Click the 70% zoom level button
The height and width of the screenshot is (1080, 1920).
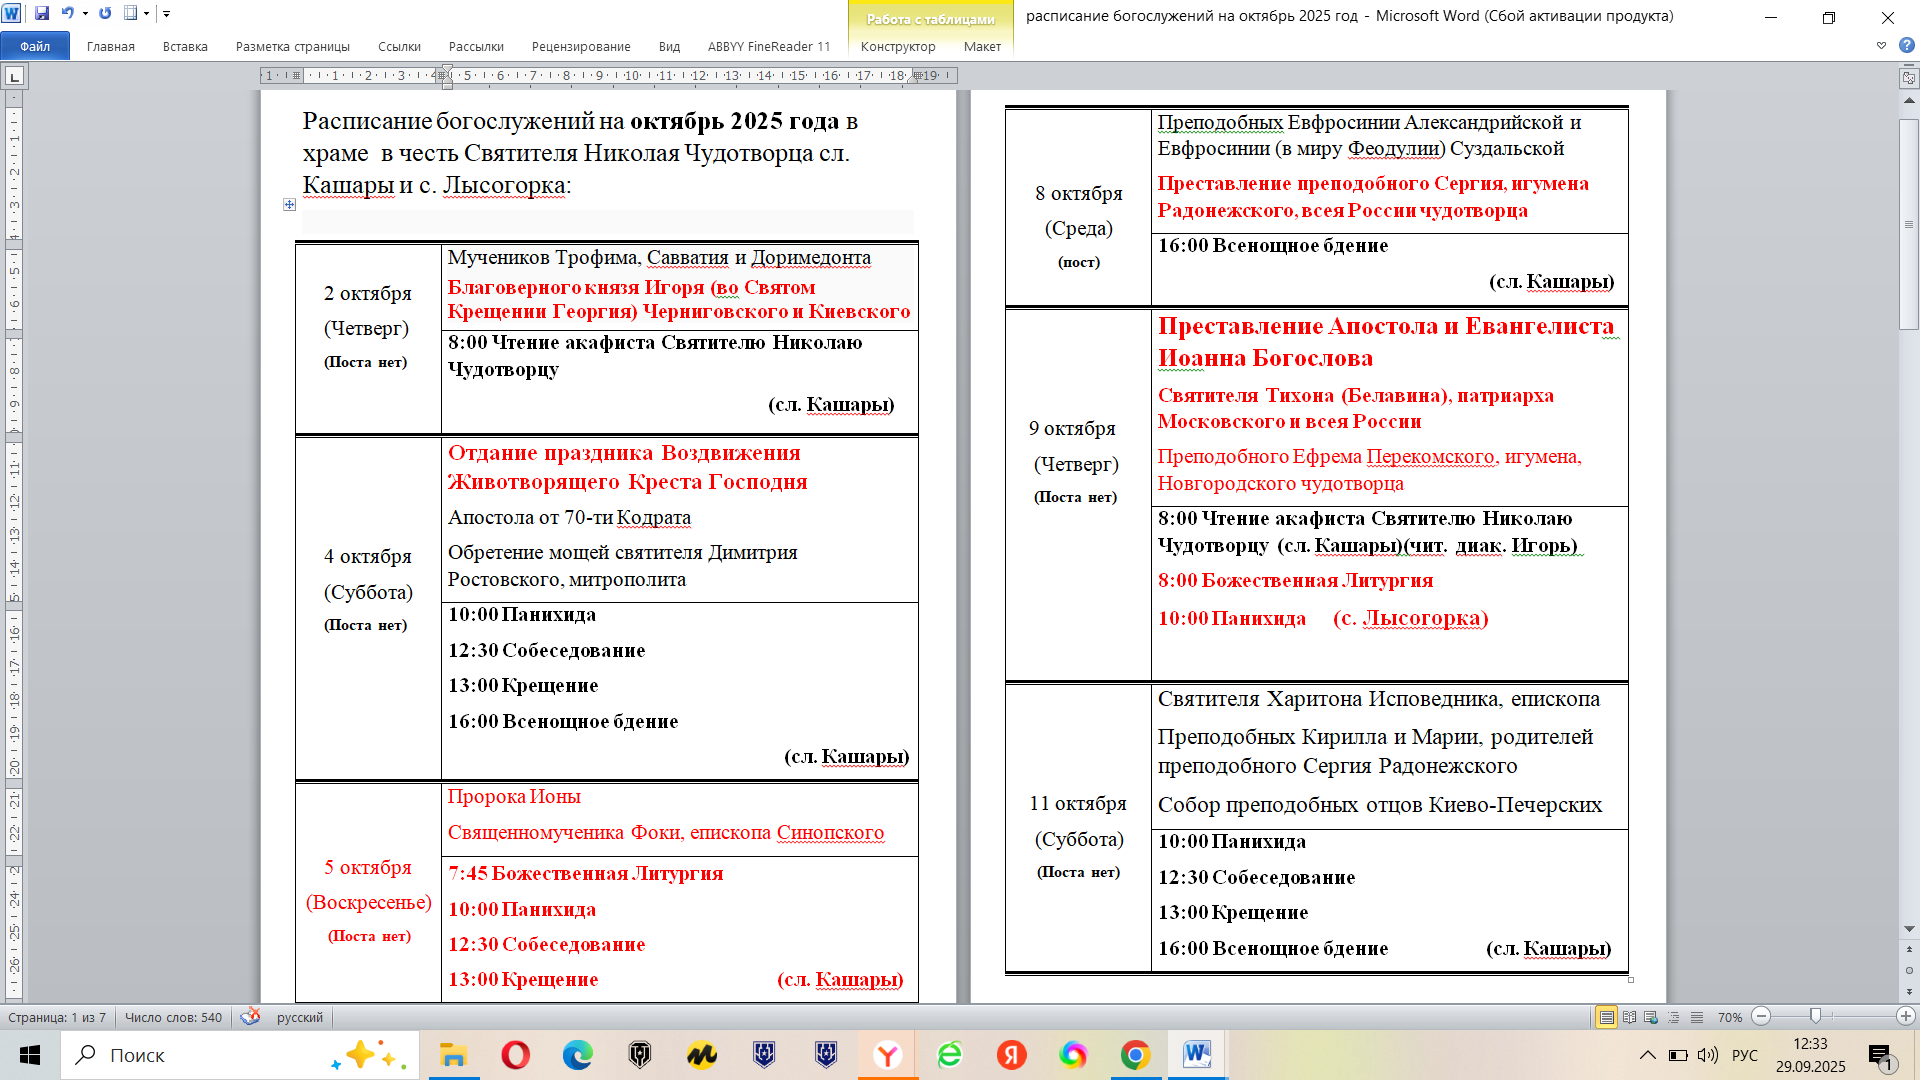(1729, 1017)
